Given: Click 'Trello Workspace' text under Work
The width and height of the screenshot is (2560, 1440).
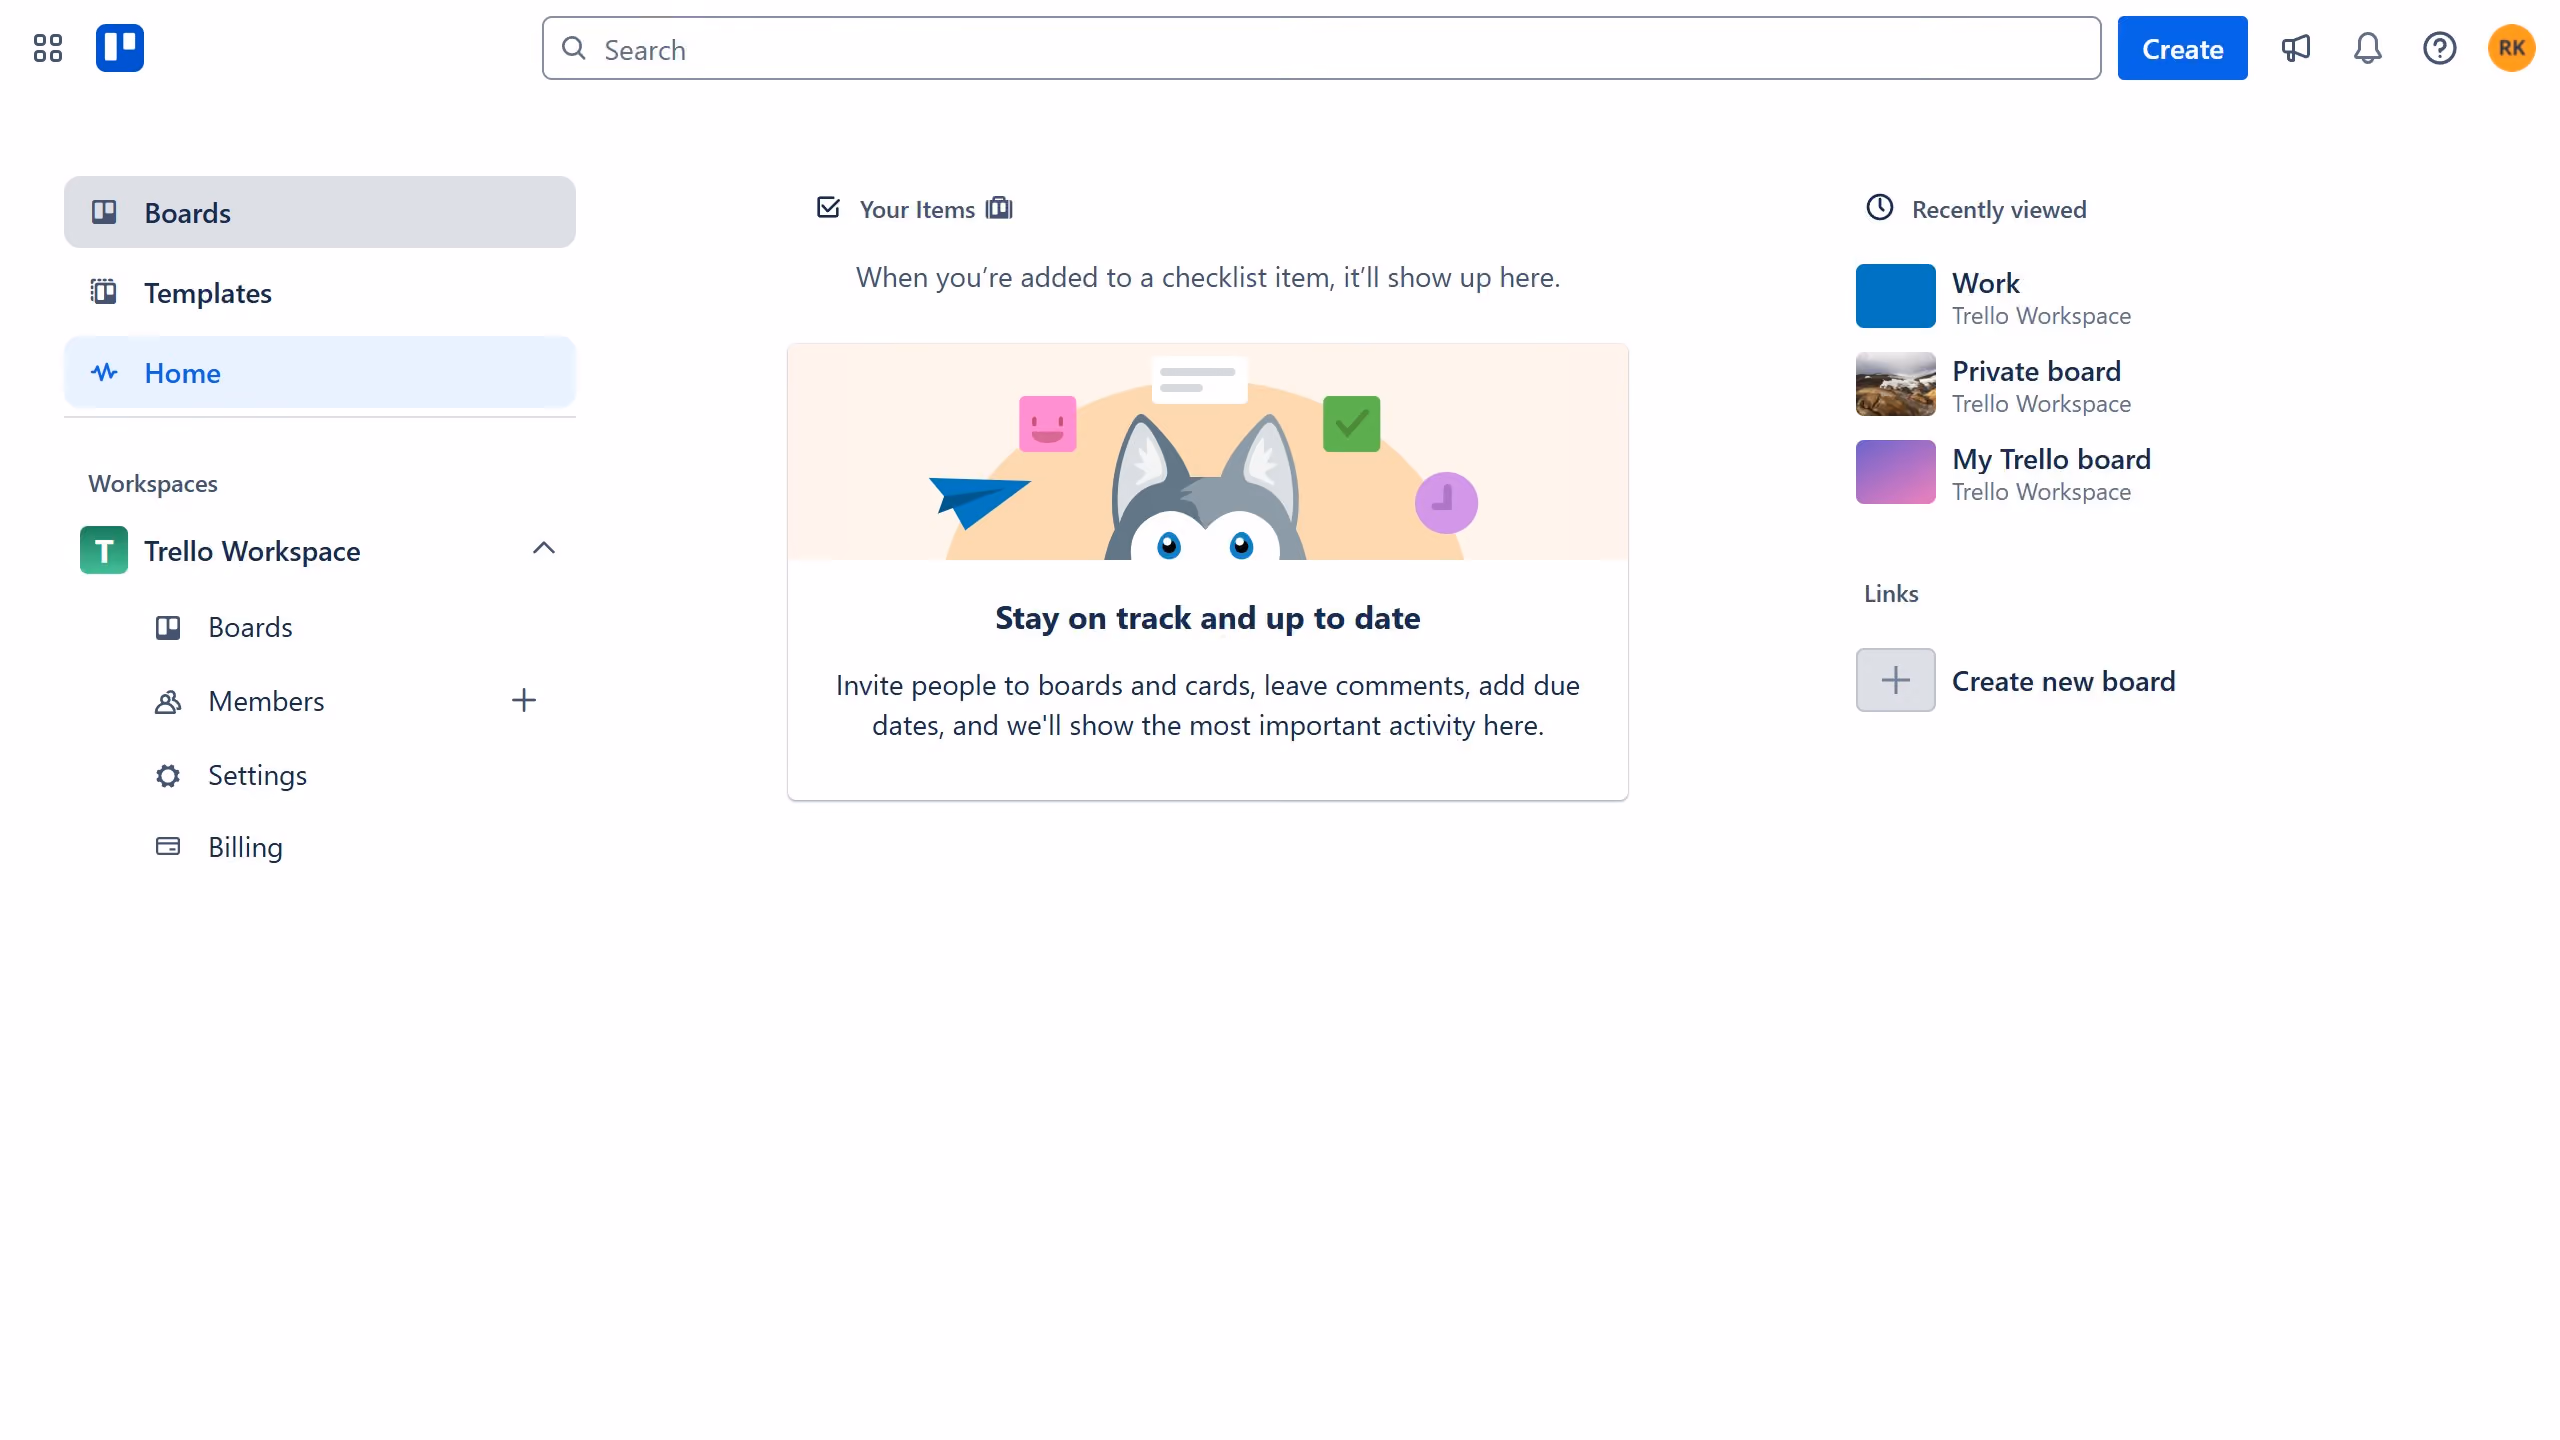Looking at the screenshot, I should coord(2041,315).
